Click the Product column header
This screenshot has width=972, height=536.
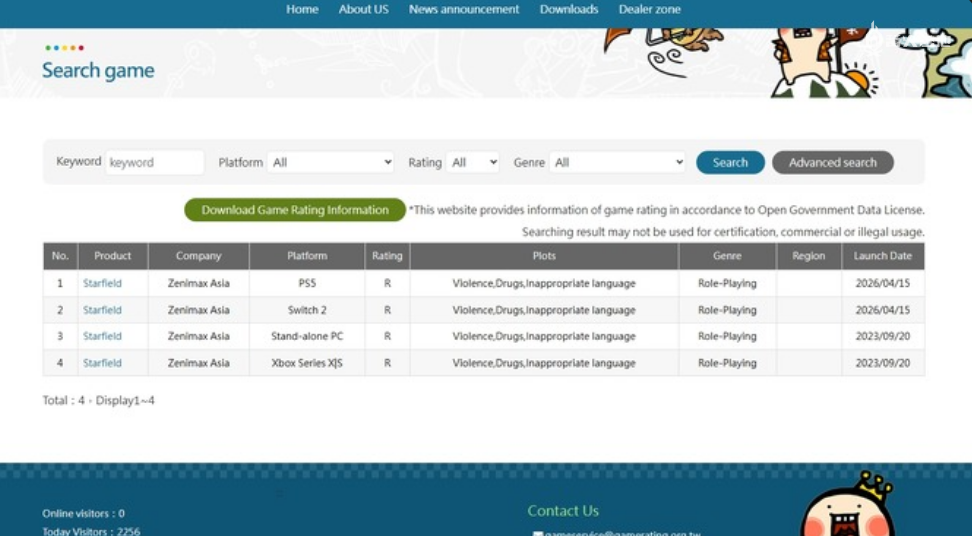tap(113, 256)
